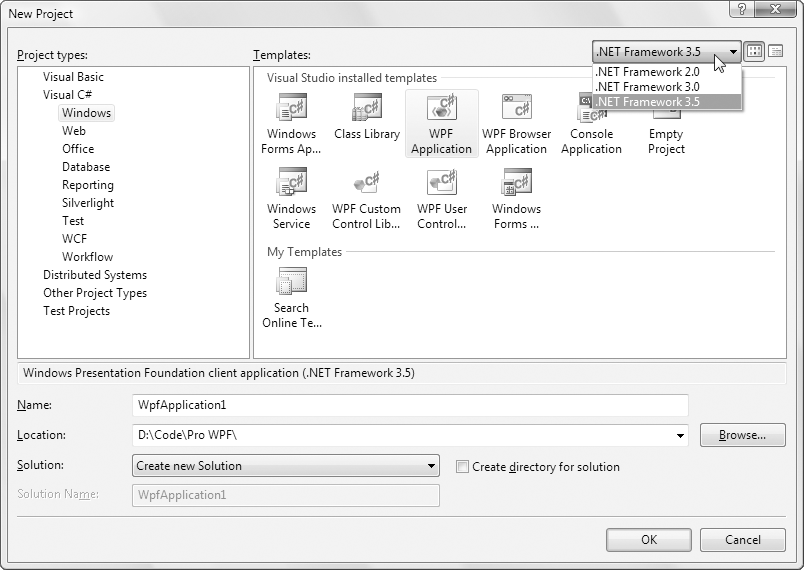This screenshot has height=570, width=804.
Task: Click the dialog Help question mark button
Action: (x=742, y=9)
